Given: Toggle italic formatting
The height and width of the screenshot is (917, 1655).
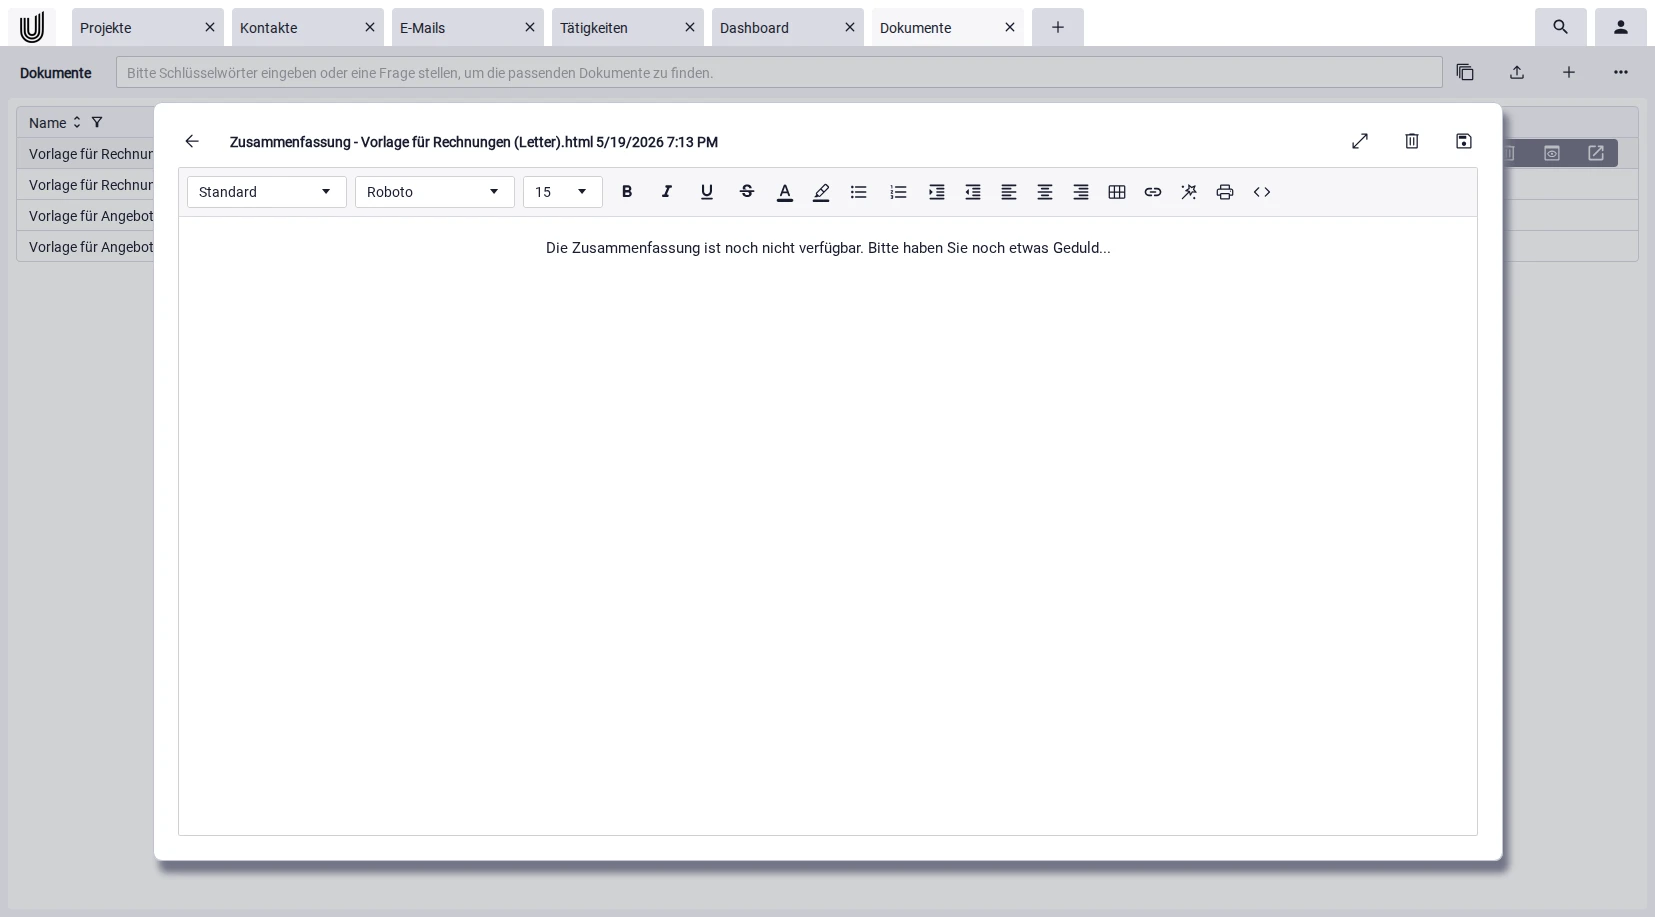Looking at the screenshot, I should point(667,192).
